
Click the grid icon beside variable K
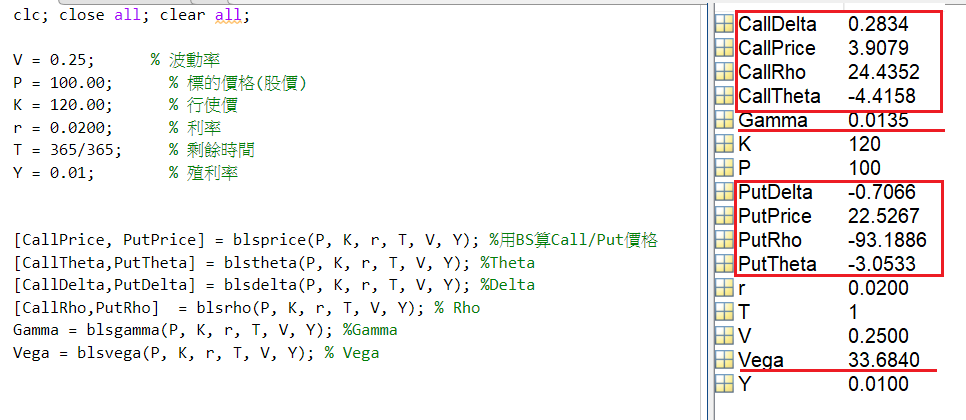(725, 144)
